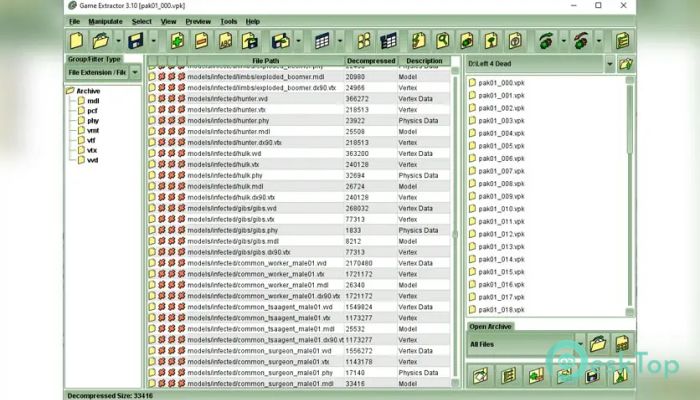Click the New Archive toolbar icon

point(76,41)
